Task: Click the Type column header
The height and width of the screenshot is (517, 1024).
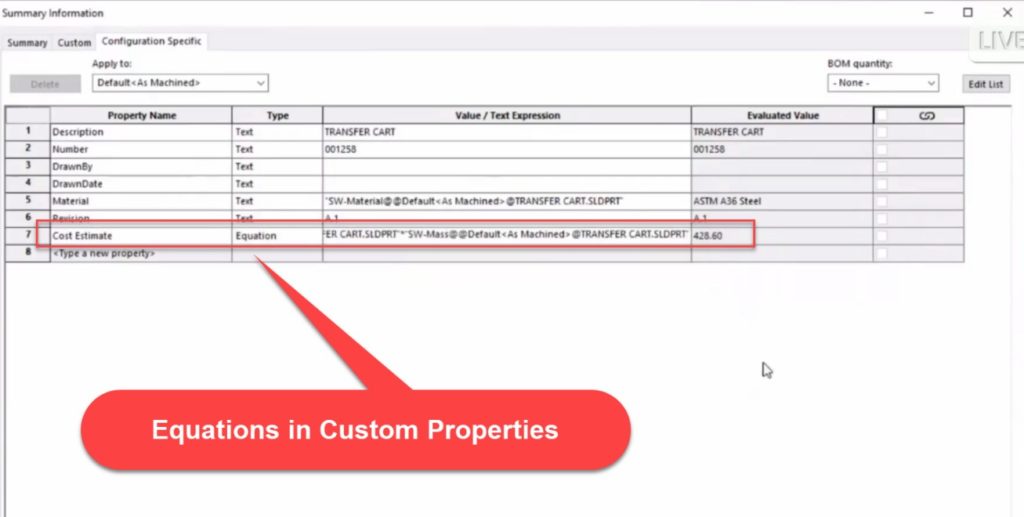Action: pyautogui.click(x=277, y=116)
